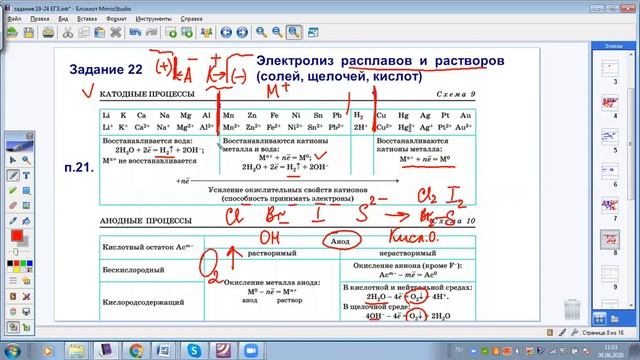This screenshot has height=360, width=640.
Task: Zoom in with magnifier plus icon
Action: click(262, 32)
